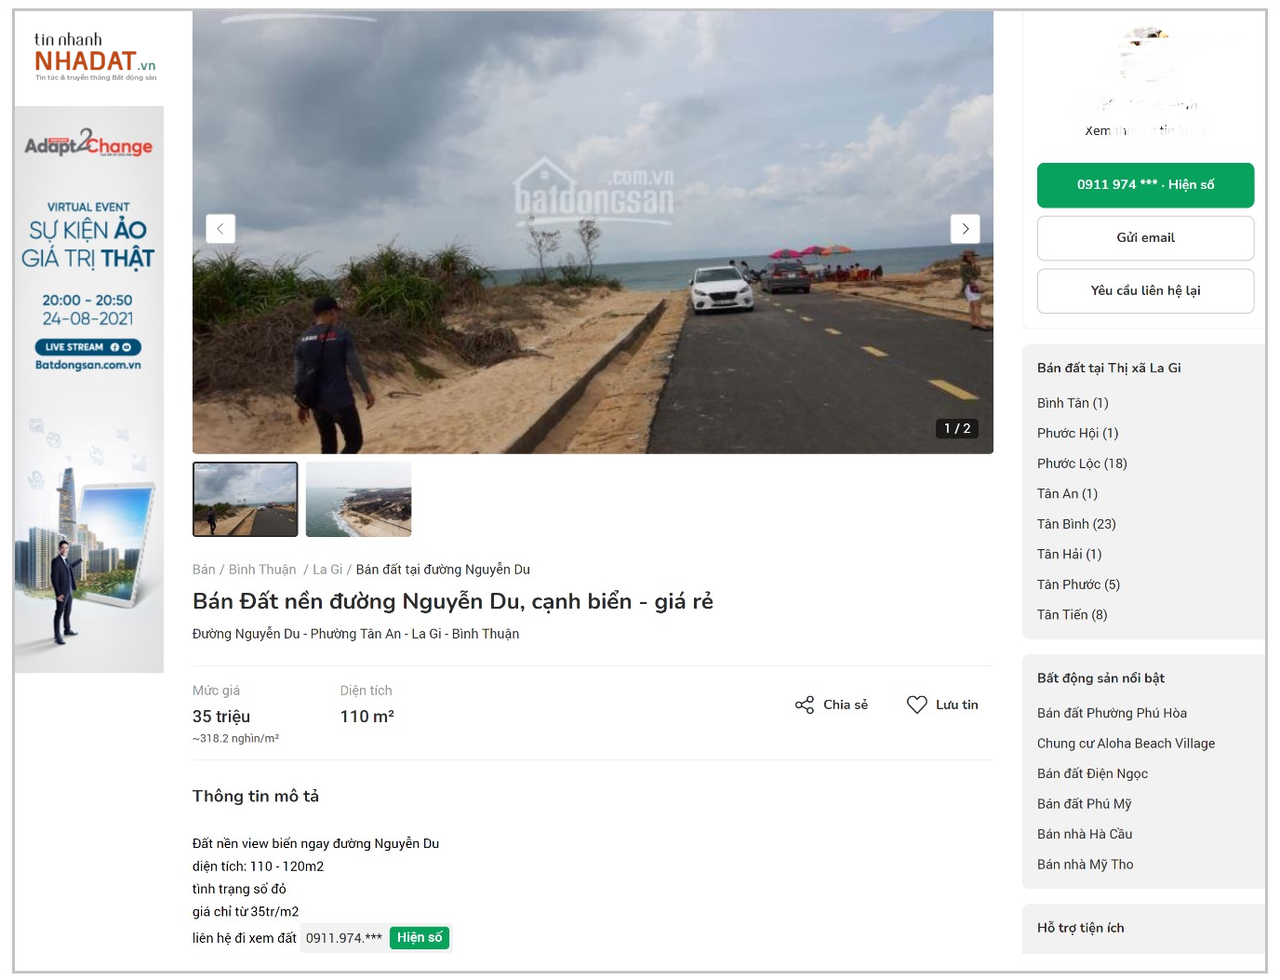Click the heart save icon
The height and width of the screenshot is (980, 1280).
tap(917, 705)
